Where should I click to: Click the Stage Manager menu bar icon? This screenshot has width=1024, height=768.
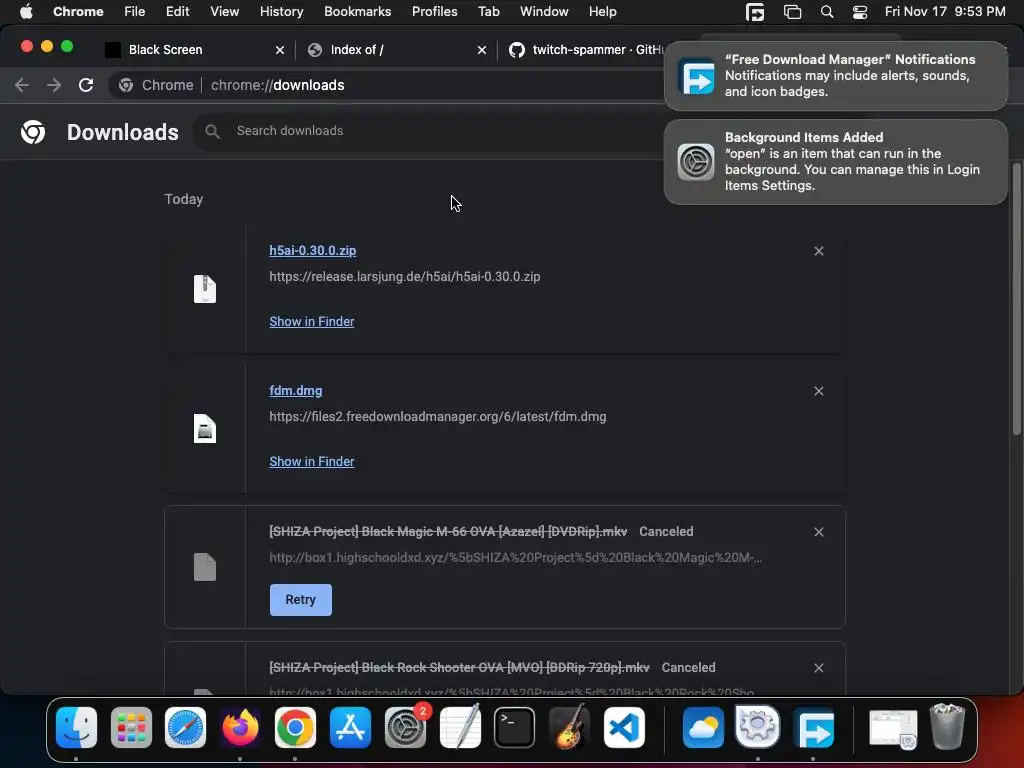pos(792,12)
